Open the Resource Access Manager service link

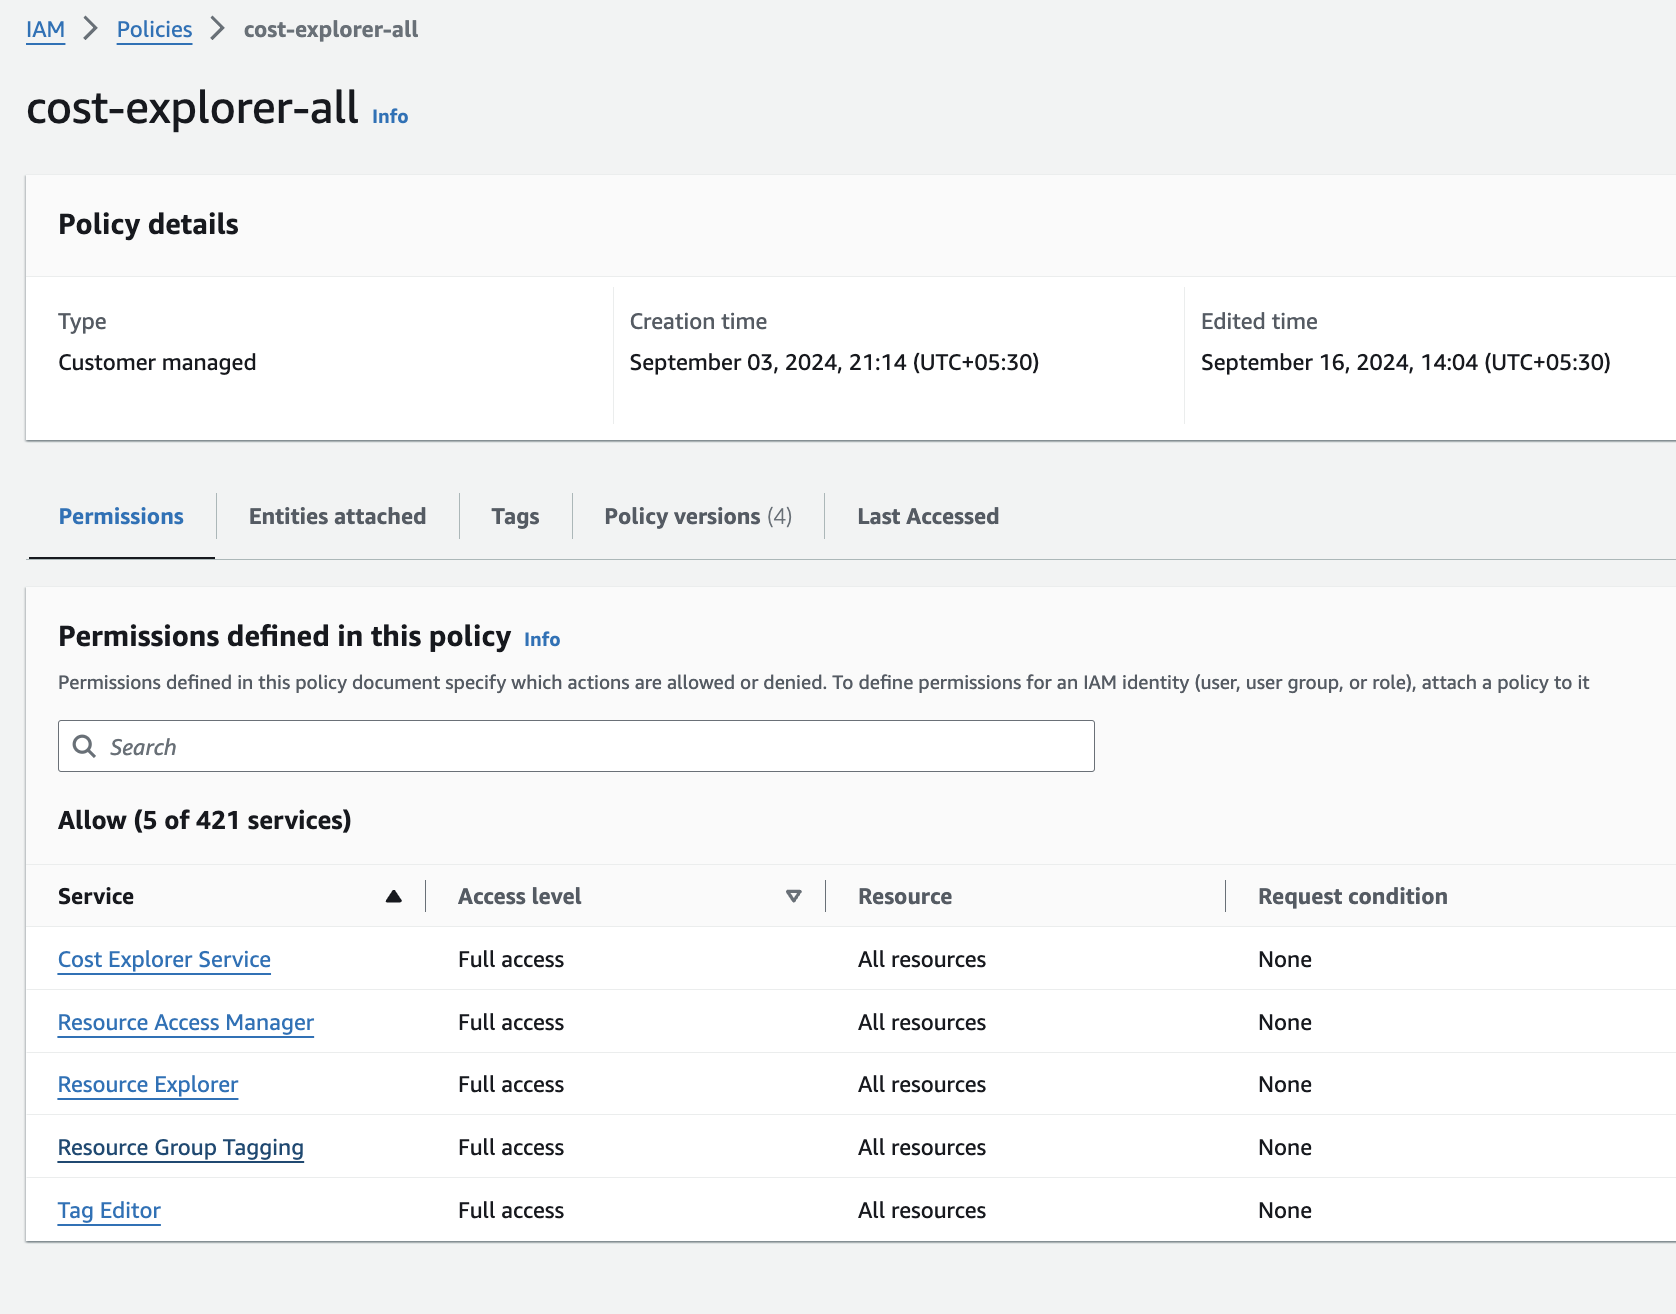(x=185, y=1022)
